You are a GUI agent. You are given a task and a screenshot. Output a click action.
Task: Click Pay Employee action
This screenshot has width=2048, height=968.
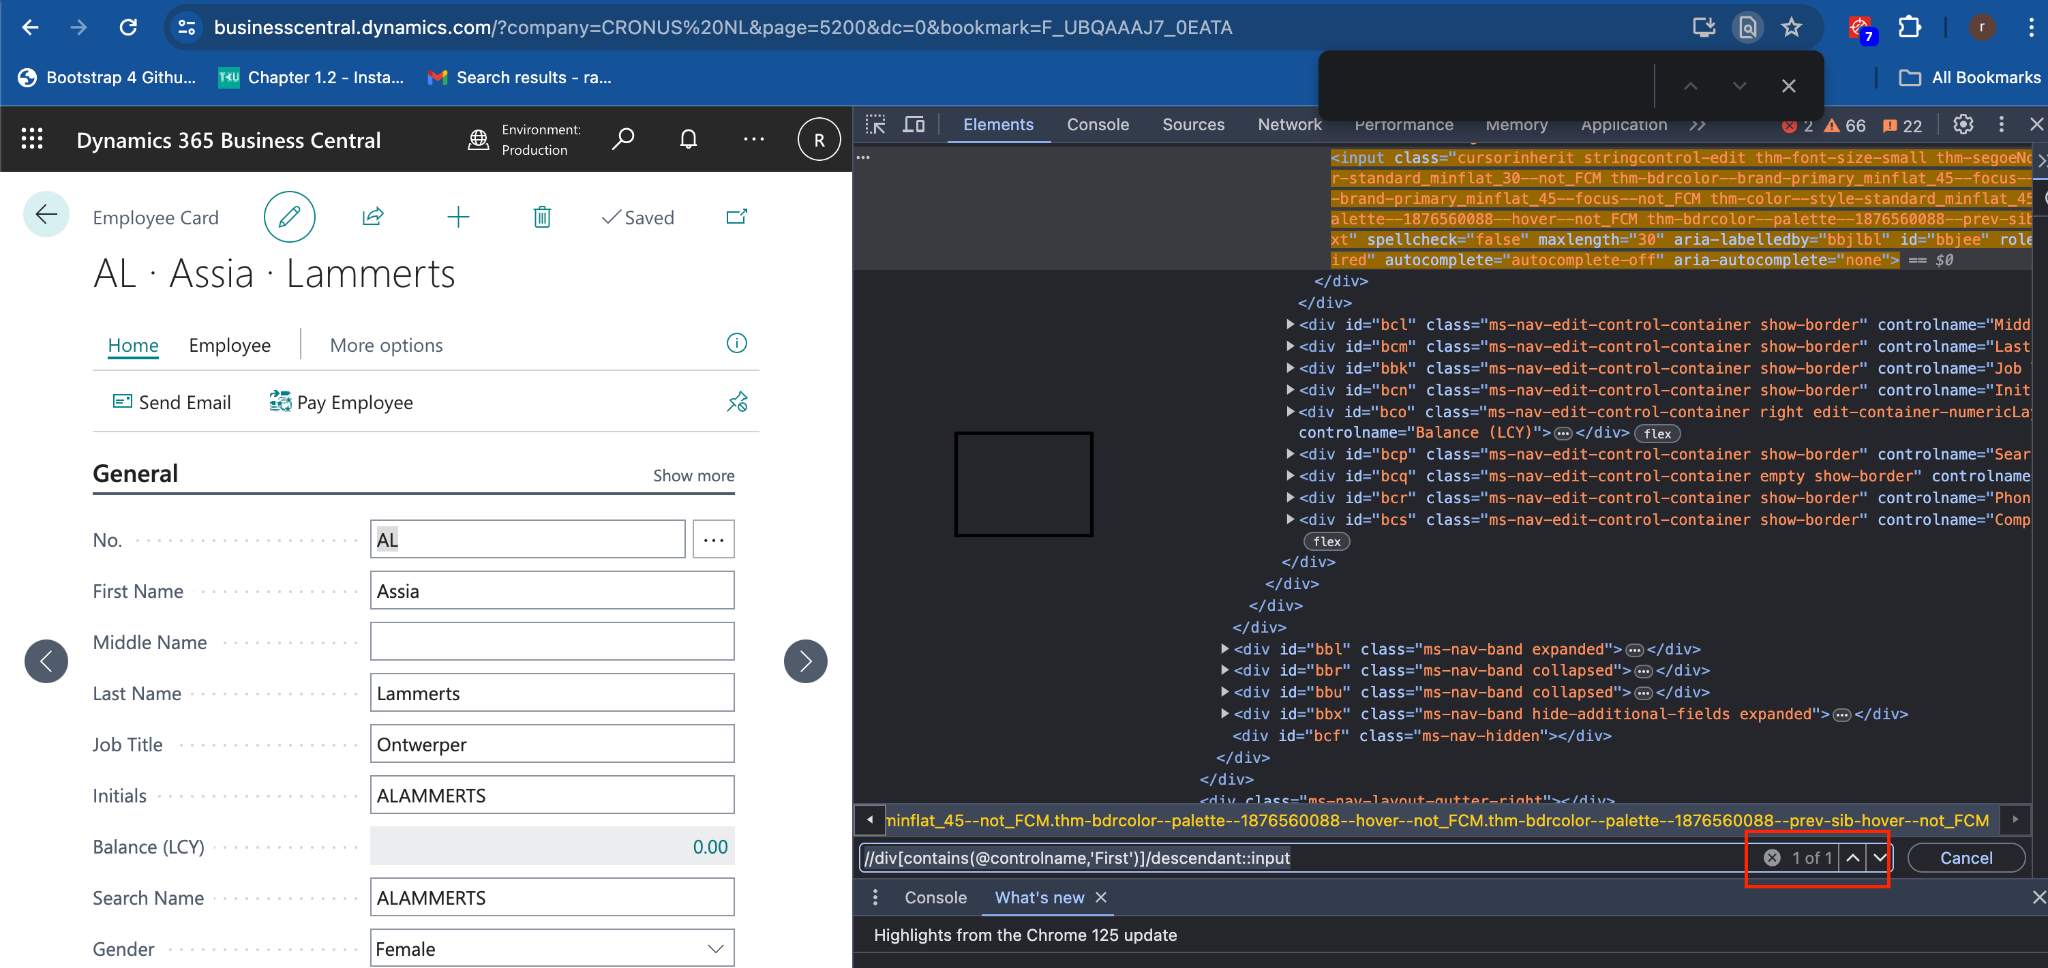pos(341,402)
